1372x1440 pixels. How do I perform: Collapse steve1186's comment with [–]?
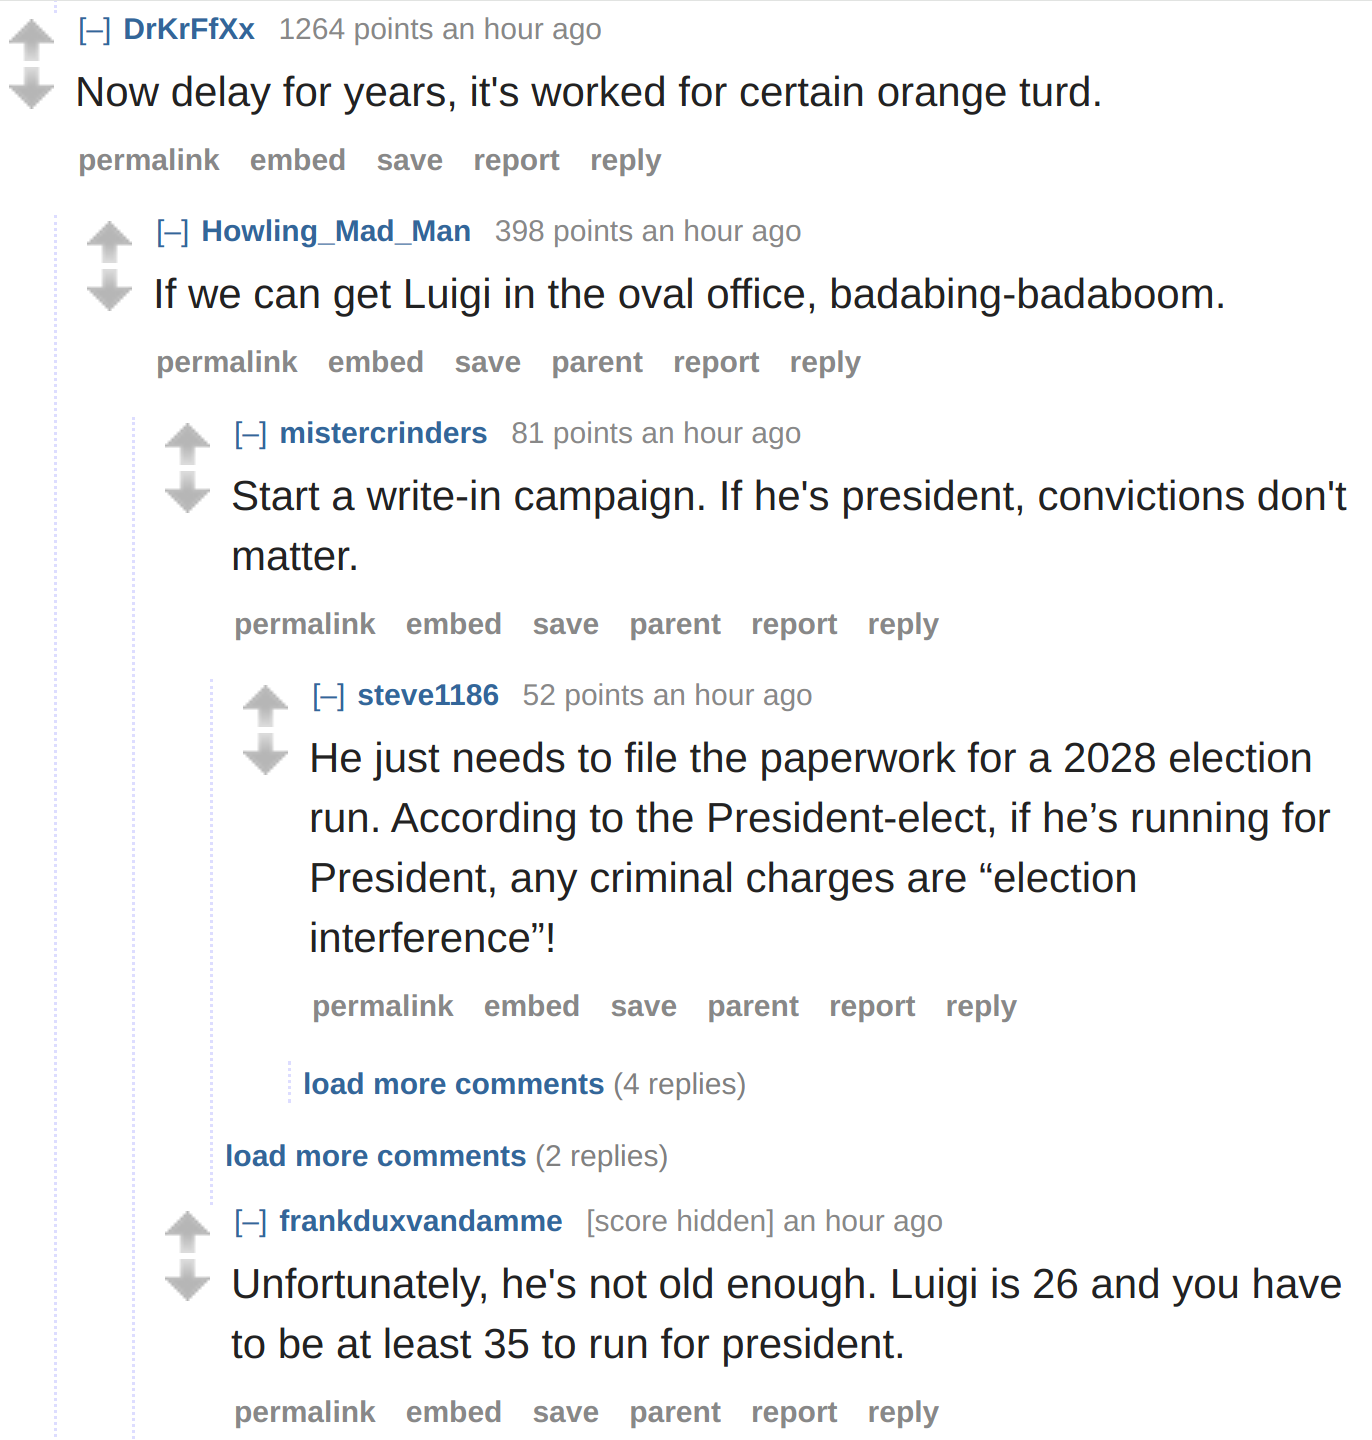pyautogui.click(x=329, y=696)
